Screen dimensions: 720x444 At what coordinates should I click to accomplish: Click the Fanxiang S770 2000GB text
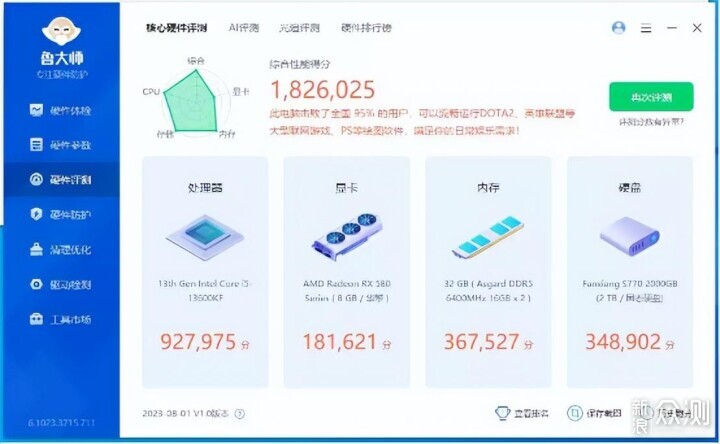coord(630,291)
